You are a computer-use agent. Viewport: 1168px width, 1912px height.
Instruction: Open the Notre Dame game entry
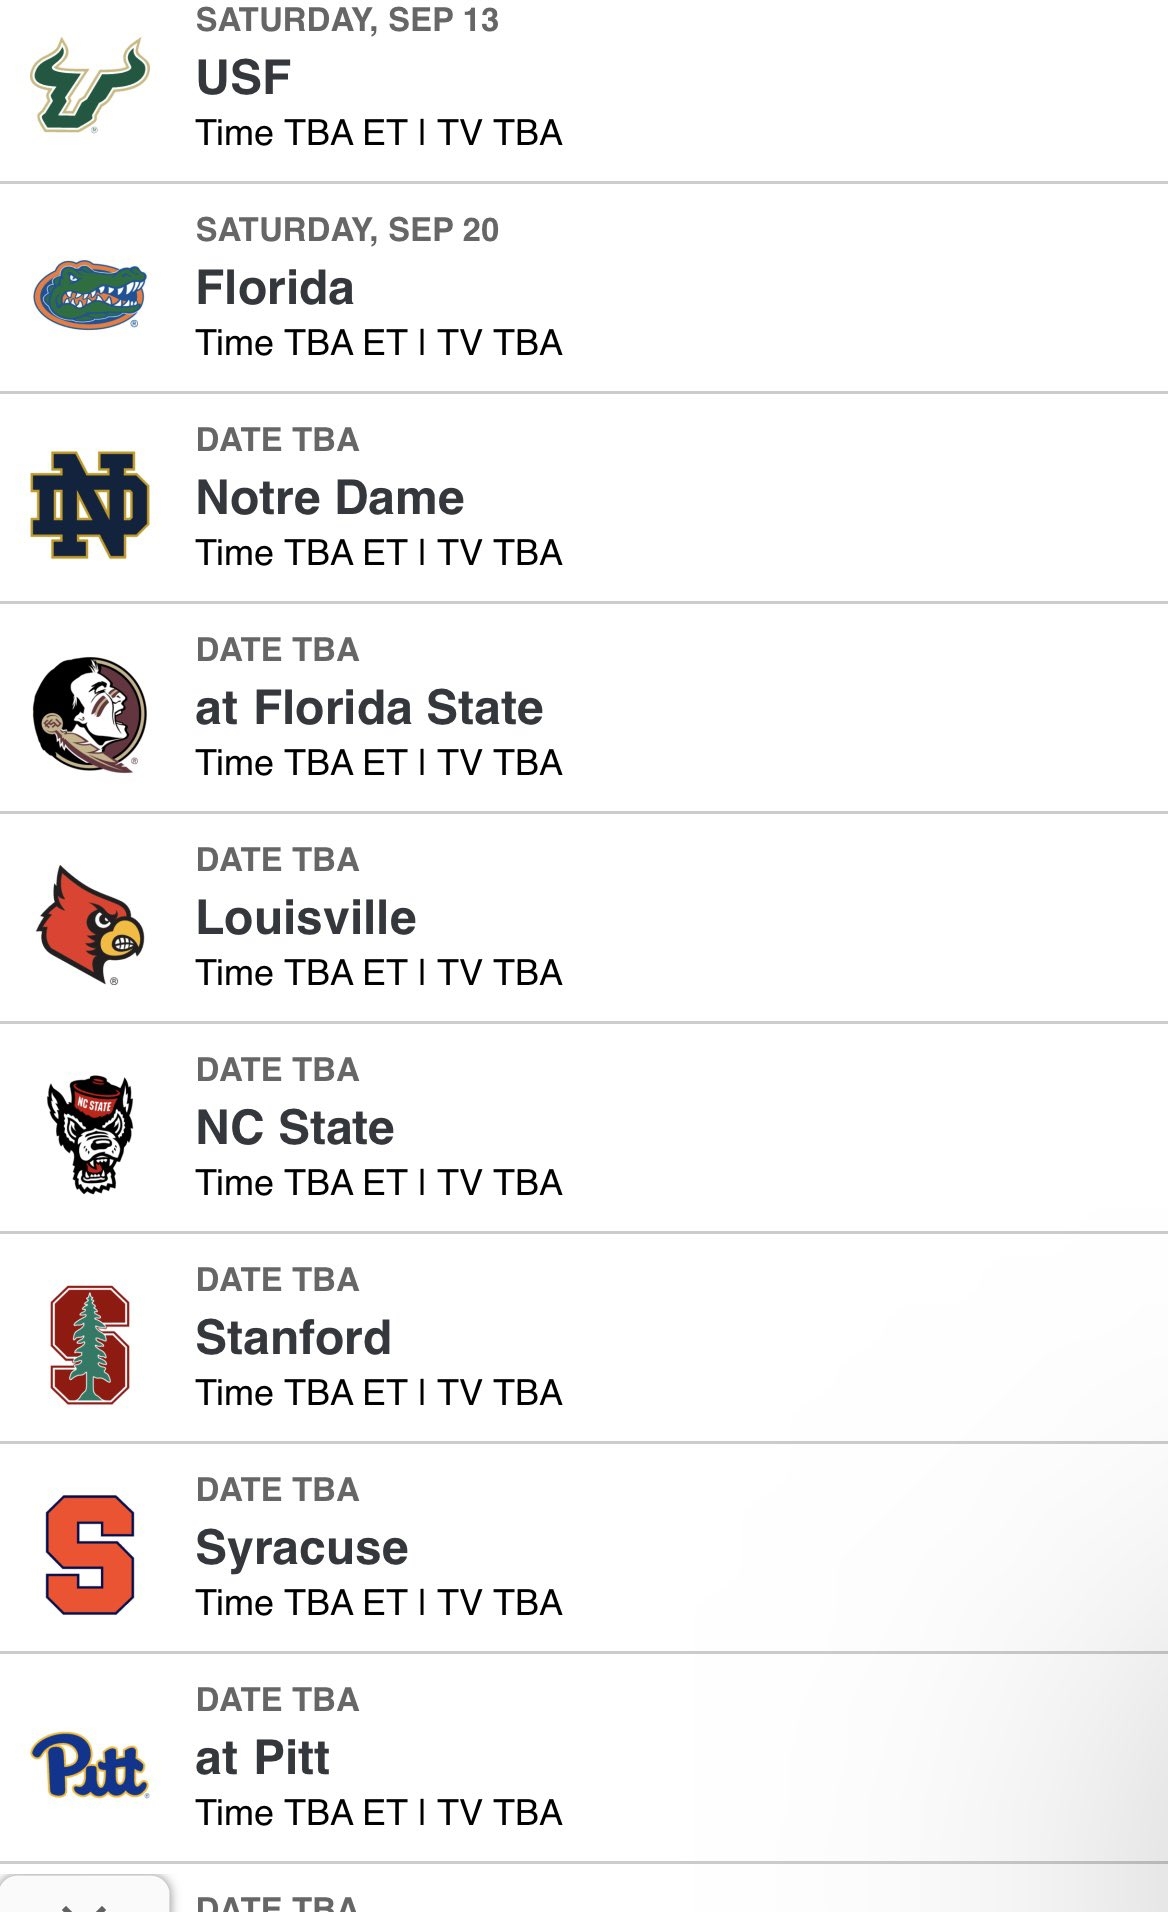330,498
